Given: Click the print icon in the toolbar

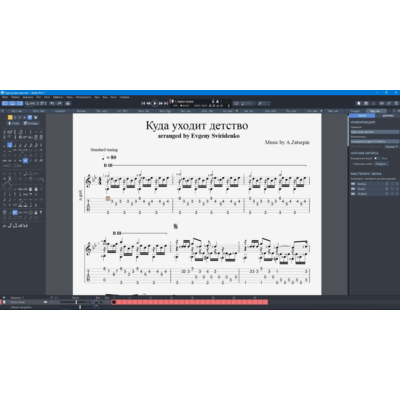Looking at the screenshot, I should tap(68, 103).
